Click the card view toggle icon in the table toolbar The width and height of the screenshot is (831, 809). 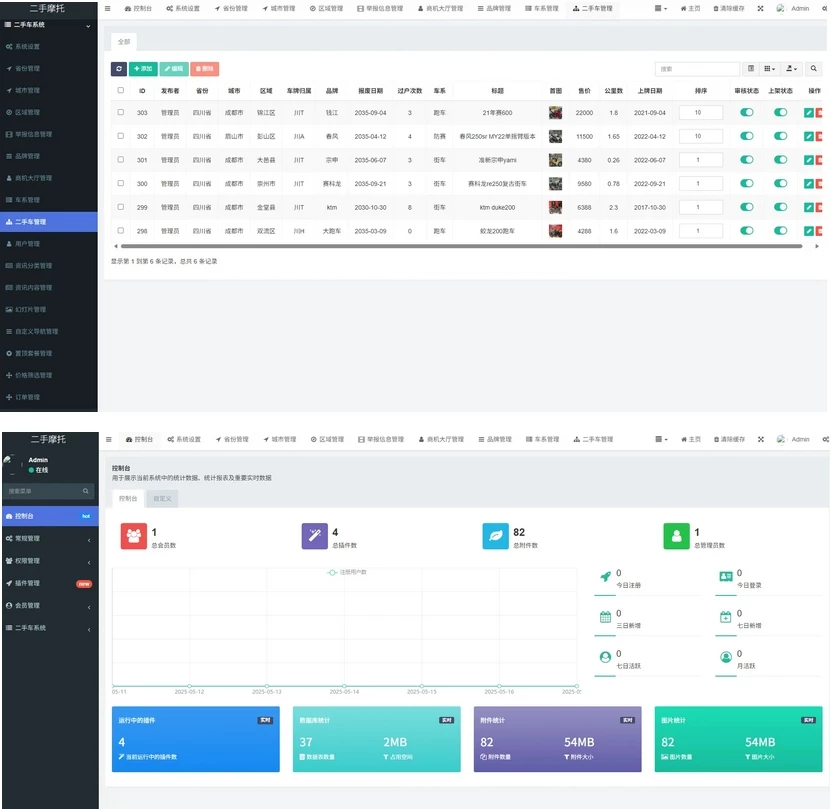tap(751, 69)
